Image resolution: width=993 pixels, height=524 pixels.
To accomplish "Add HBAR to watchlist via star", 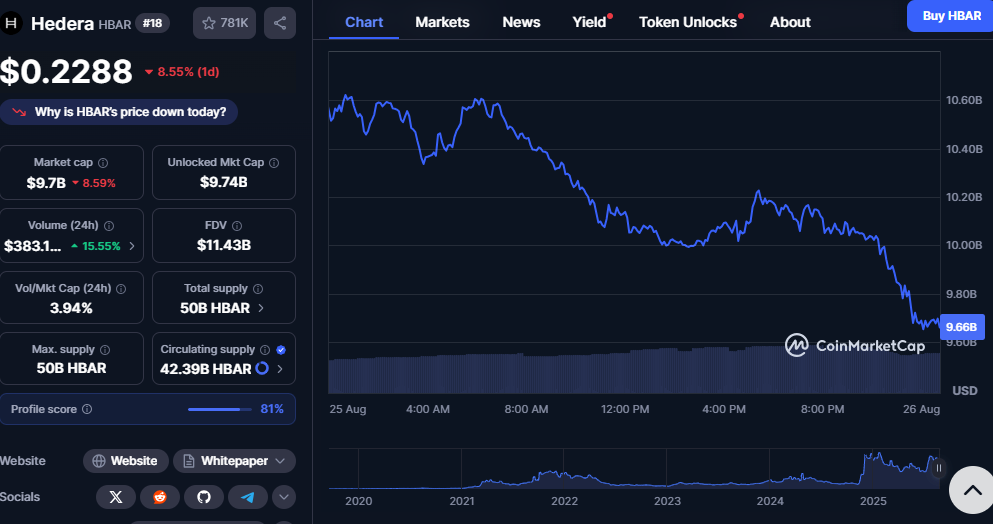I will click(224, 23).
